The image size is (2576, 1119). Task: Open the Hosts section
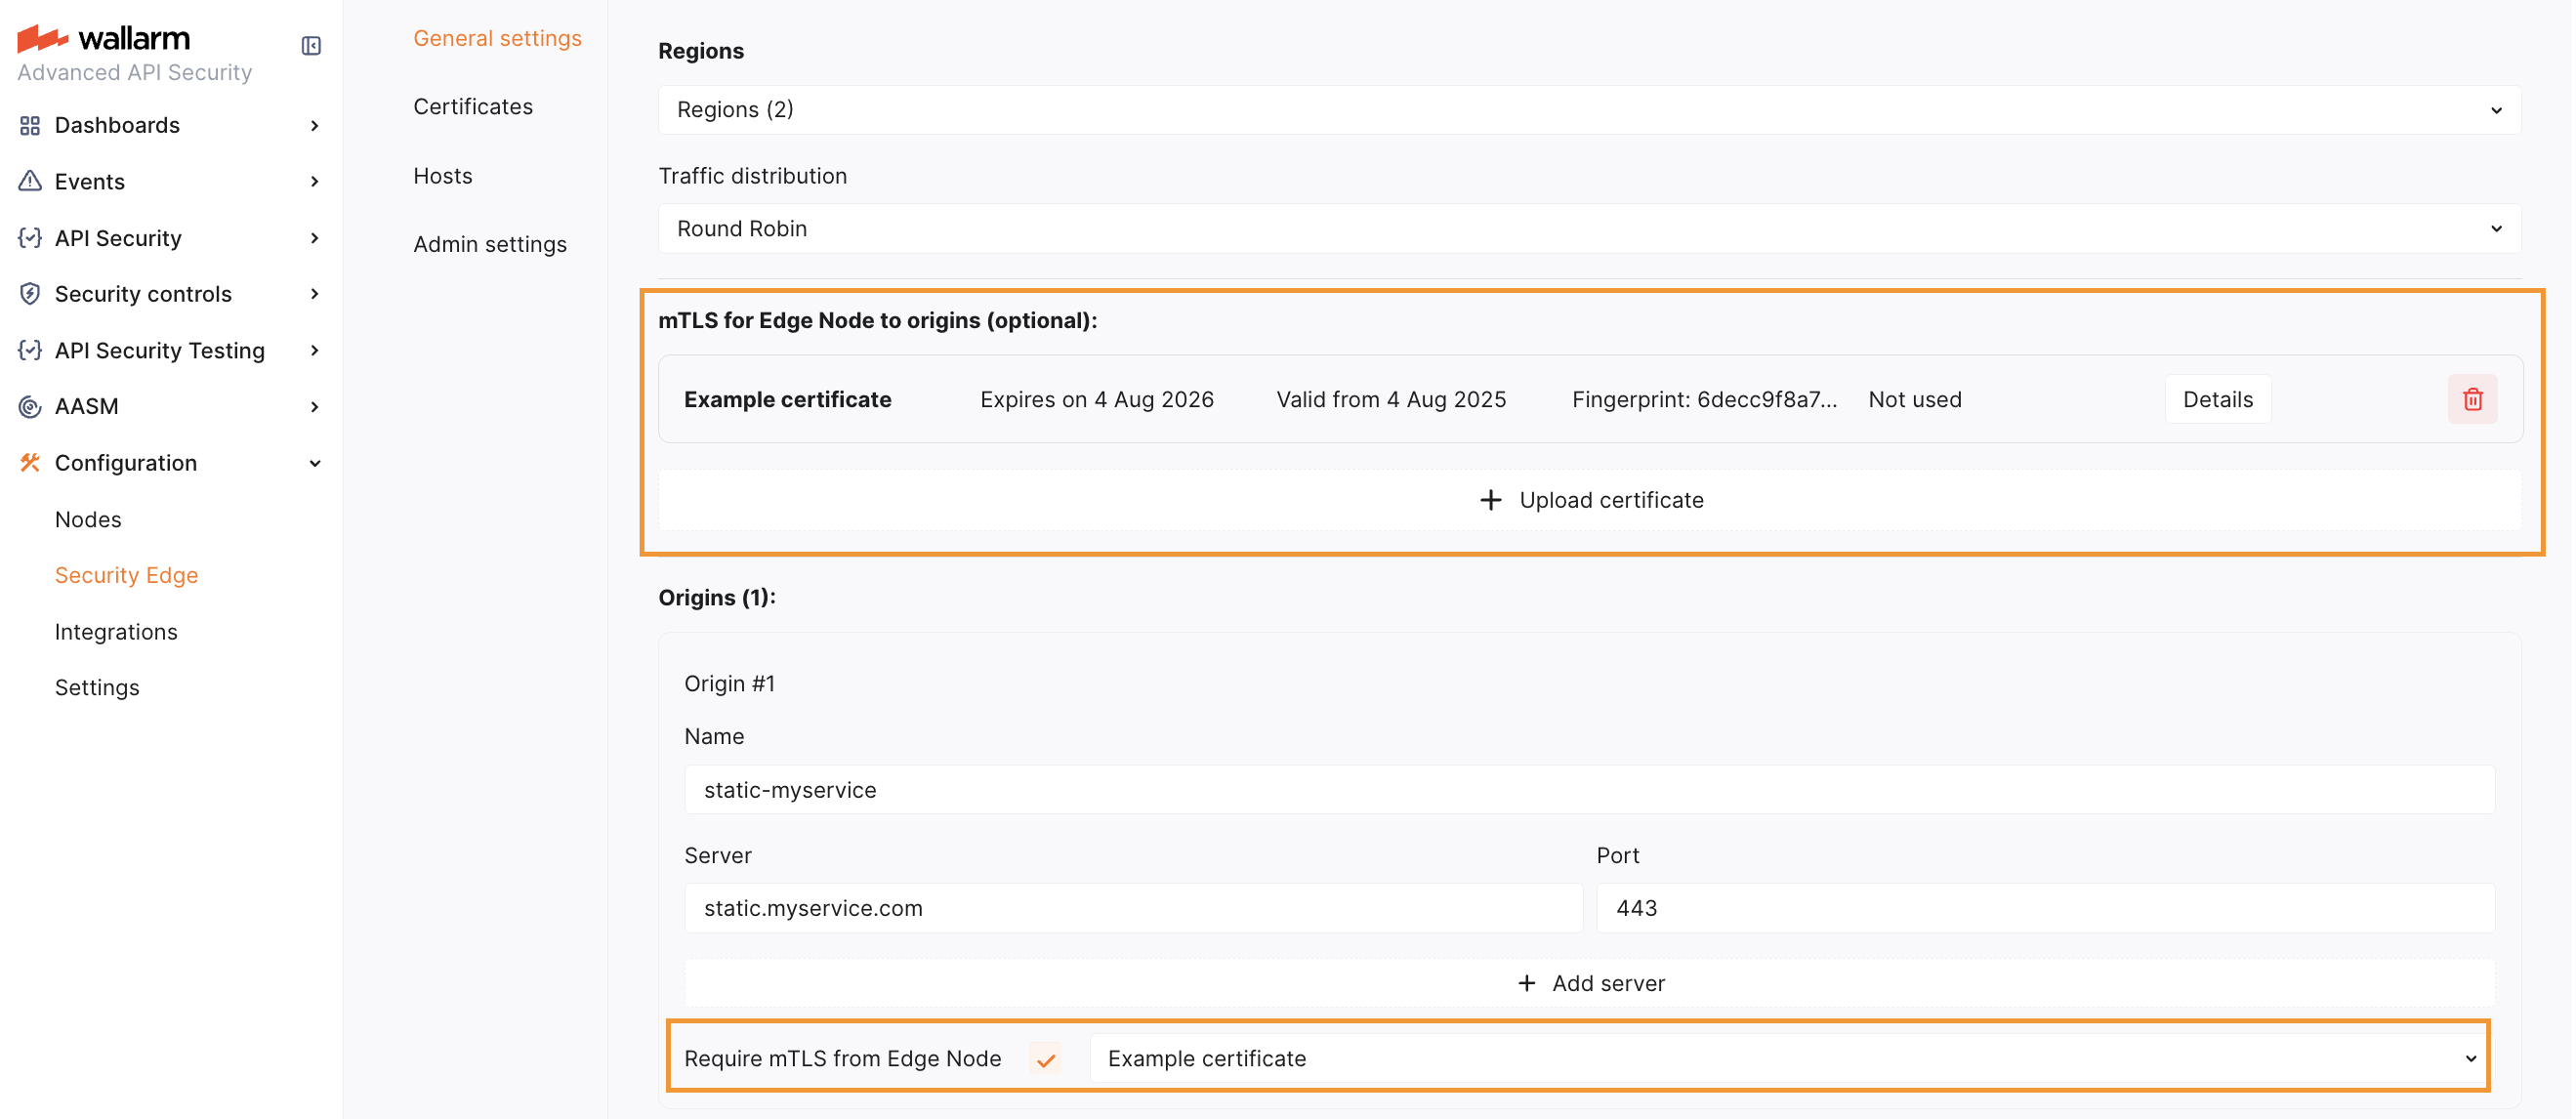443,176
